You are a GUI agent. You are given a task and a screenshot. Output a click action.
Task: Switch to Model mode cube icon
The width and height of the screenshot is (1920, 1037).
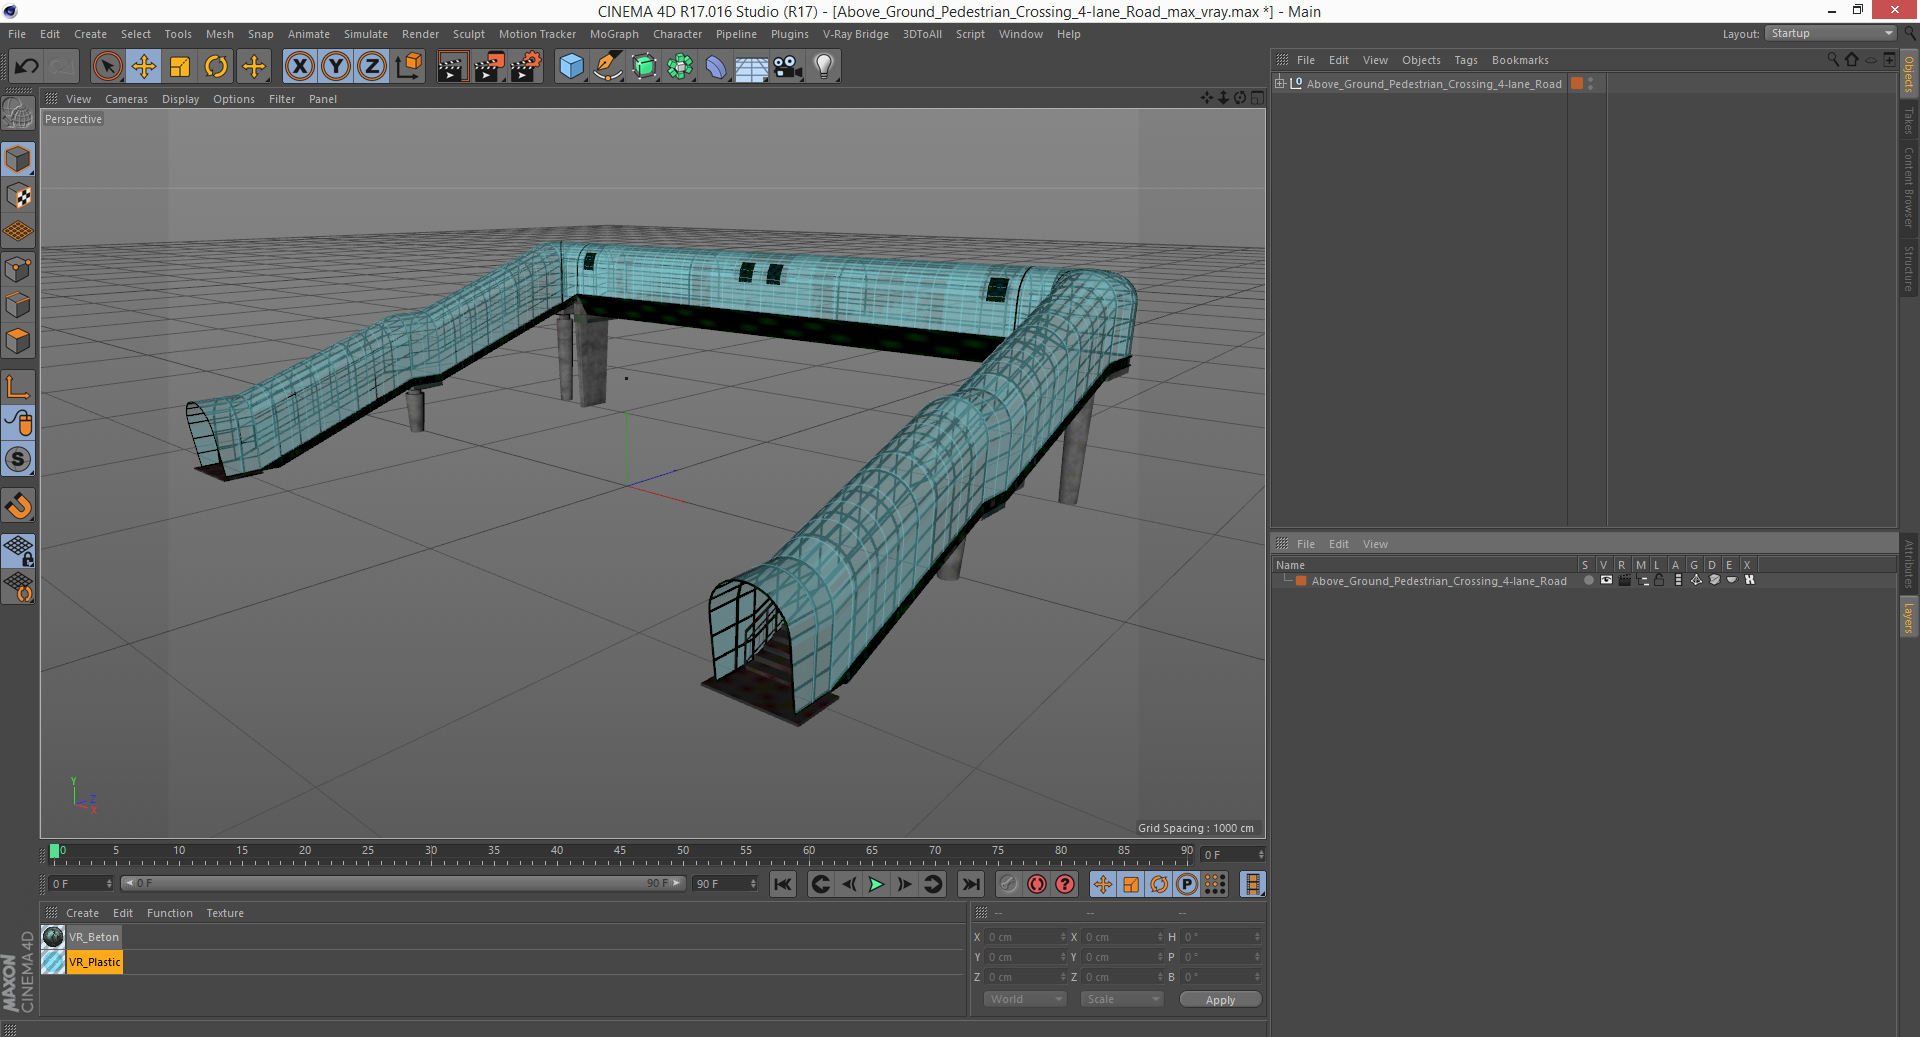click(18, 159)
